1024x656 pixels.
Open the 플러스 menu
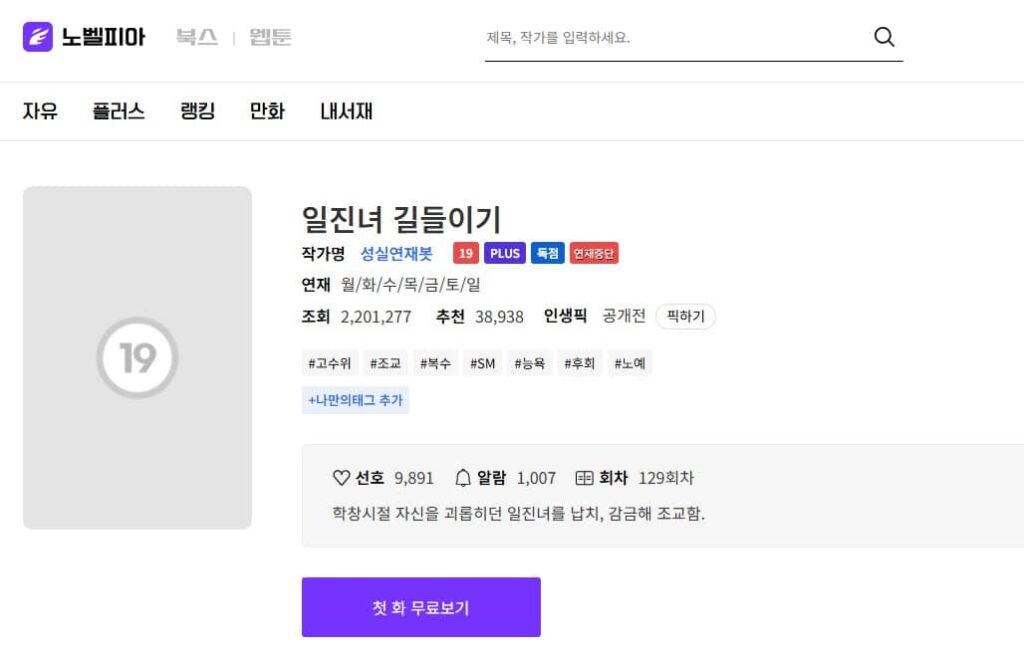[118, 111]
